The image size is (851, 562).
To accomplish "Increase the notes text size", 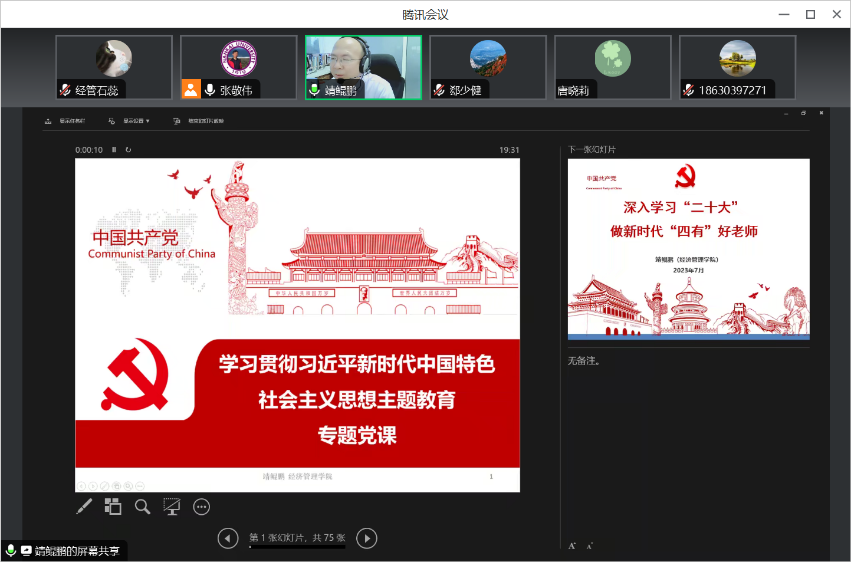I will 572,546.
